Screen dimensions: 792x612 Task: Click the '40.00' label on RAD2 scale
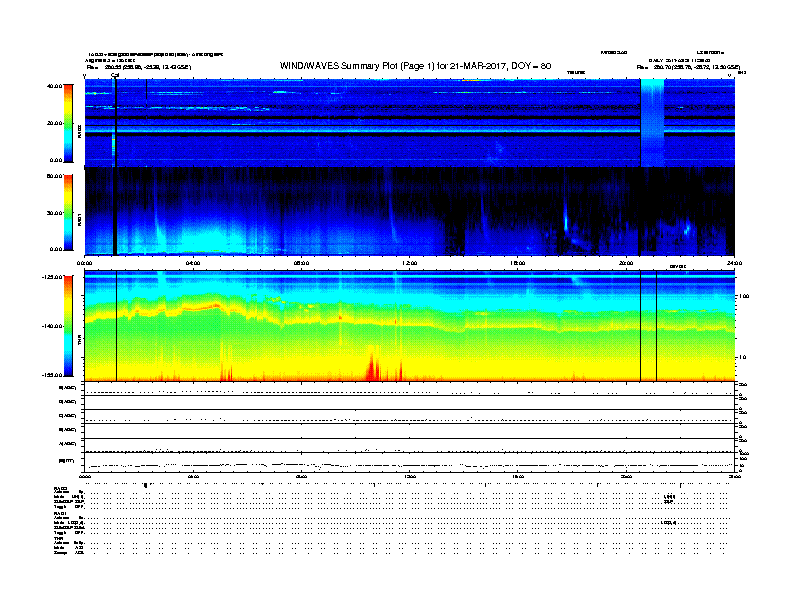coord(55,86)
